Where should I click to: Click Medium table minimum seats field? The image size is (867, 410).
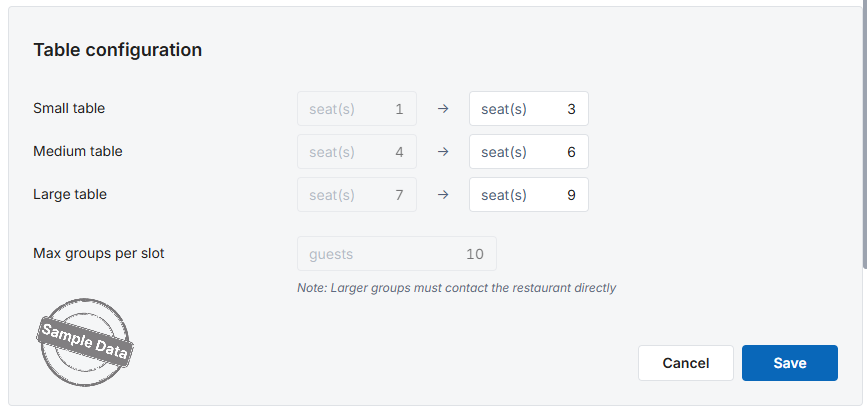[x=357, y=151]
